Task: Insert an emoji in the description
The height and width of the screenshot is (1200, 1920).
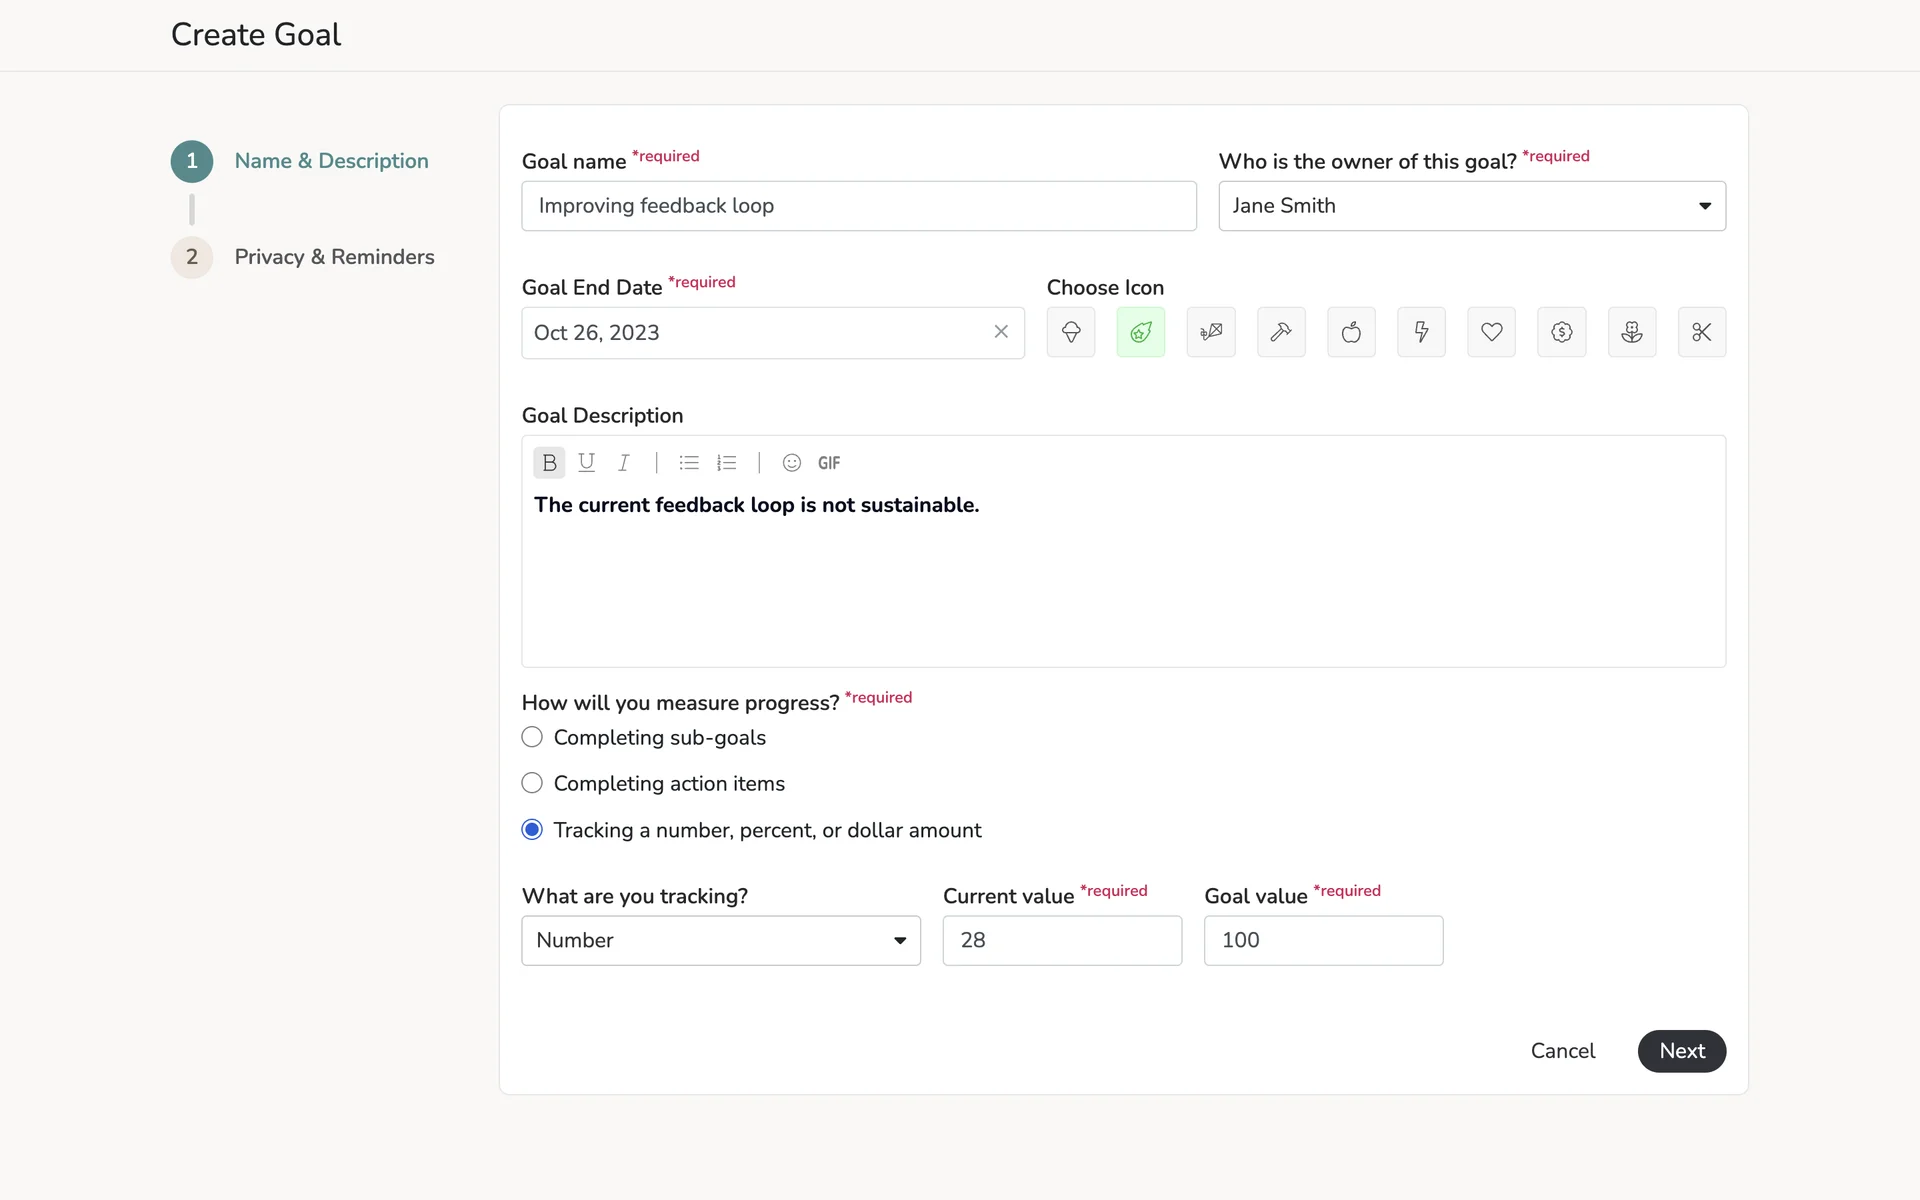Action: click(791, 463)
